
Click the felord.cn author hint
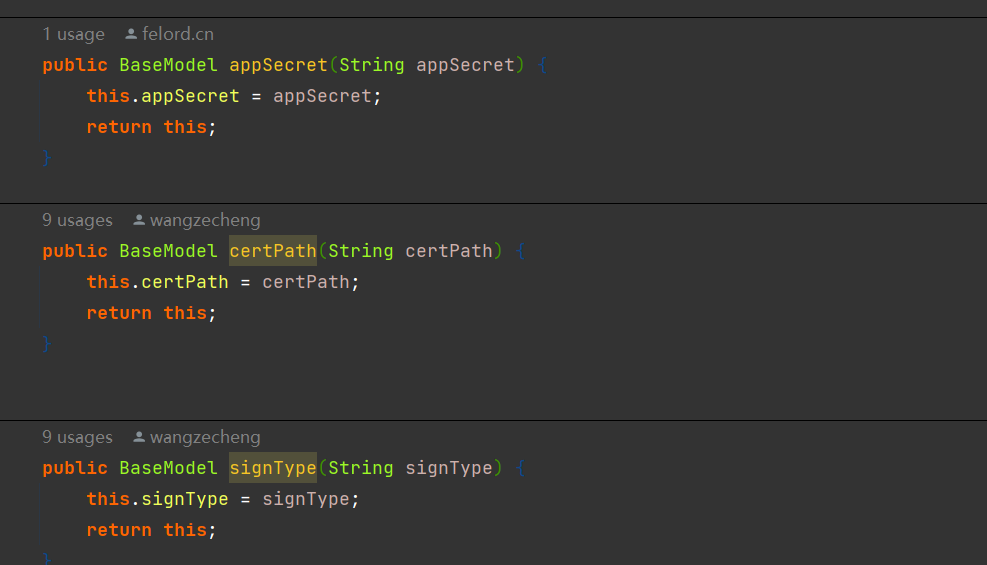pos(177,35)
